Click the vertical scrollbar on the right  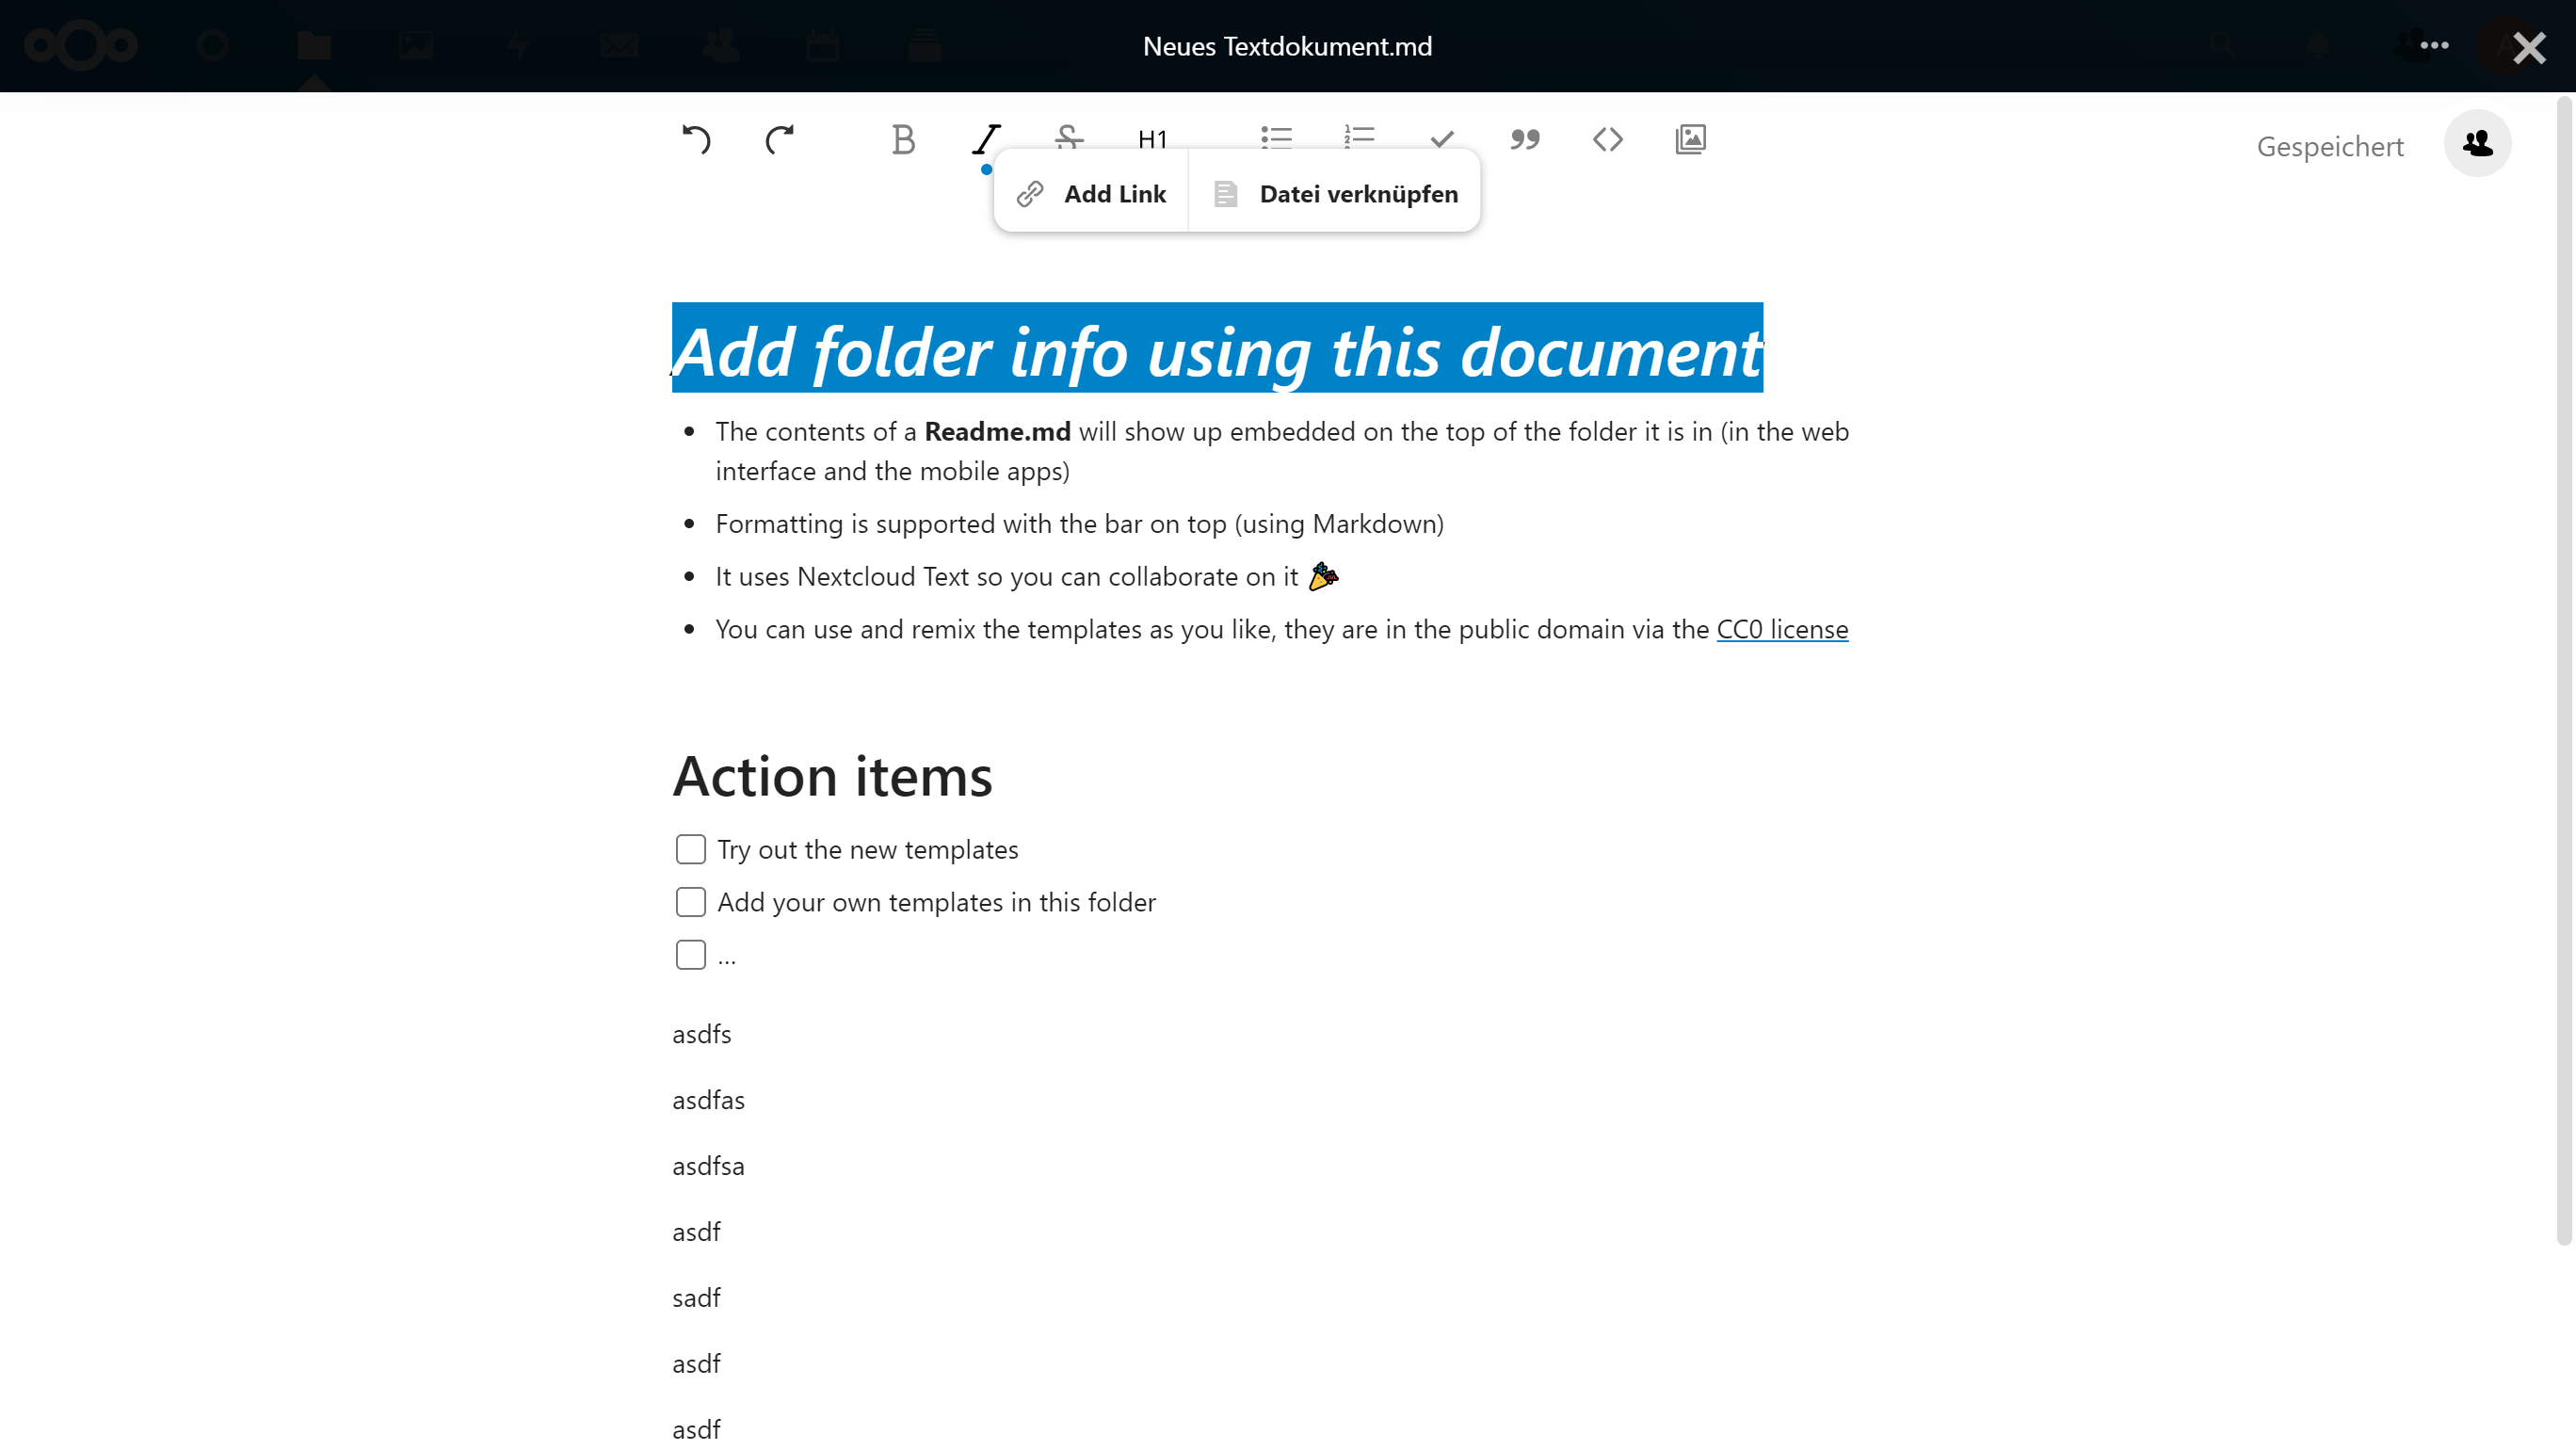click(x=2563, y=670)
